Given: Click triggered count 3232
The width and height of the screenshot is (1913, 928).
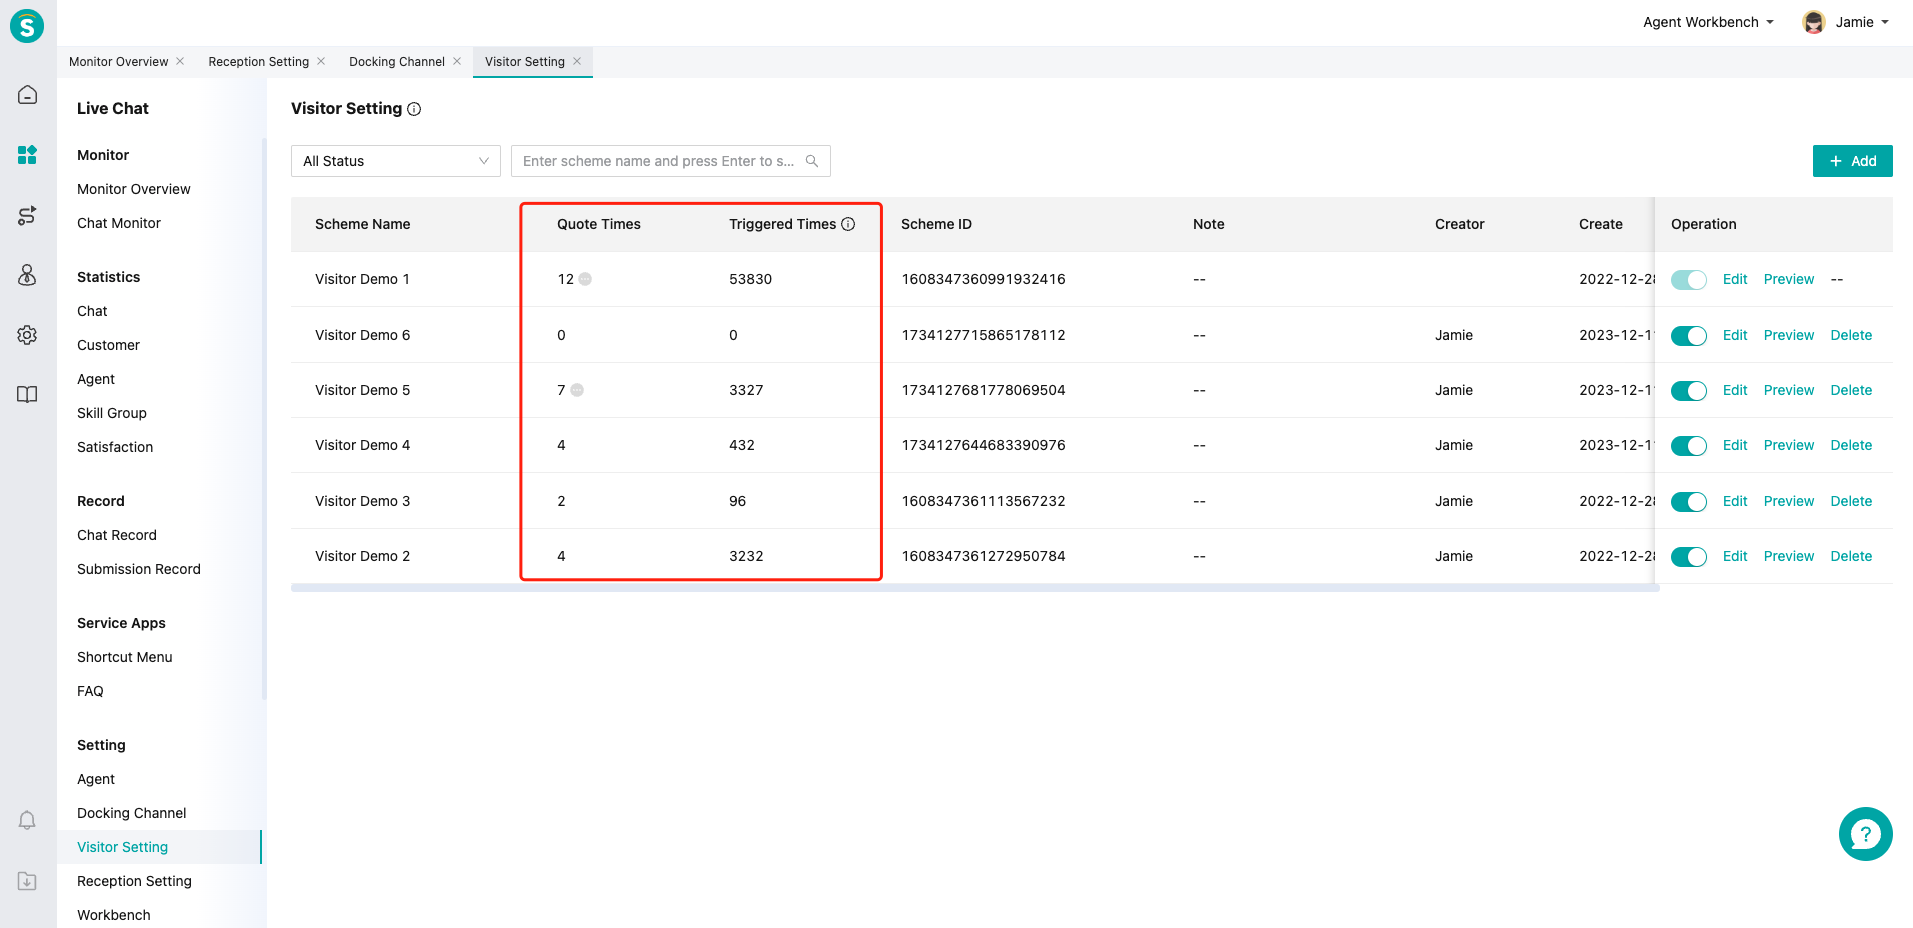Looking at the screenshot, I should pos(746,556).
